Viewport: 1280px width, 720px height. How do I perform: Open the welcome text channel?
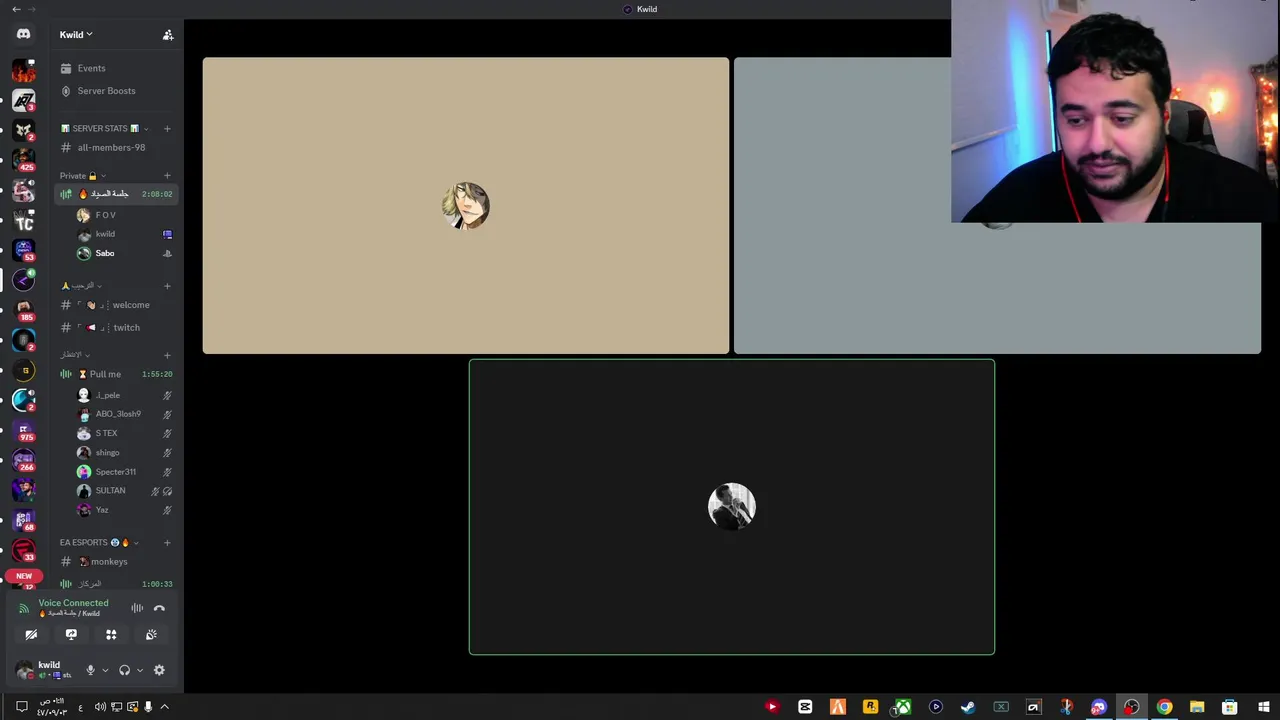pyautogui.click(x=117, y=305)
